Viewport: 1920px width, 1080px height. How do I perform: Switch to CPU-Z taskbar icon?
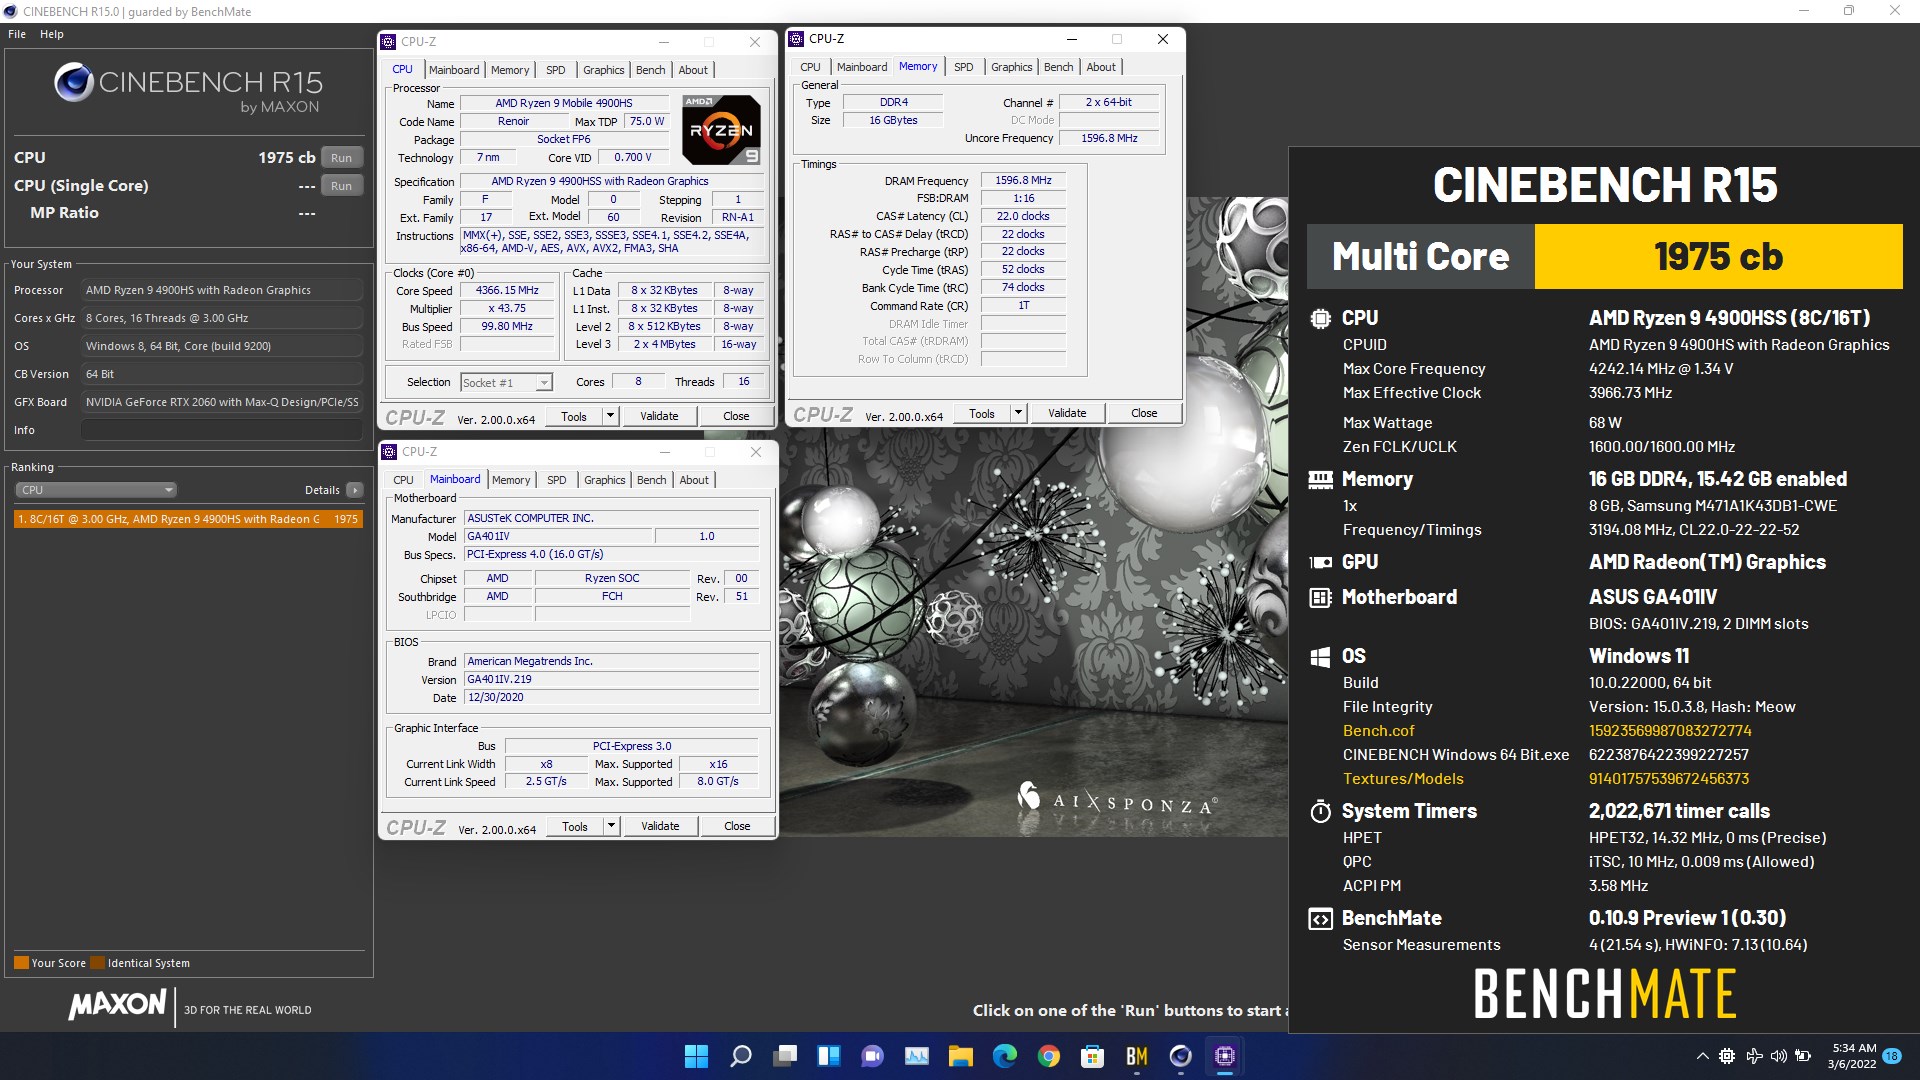click(1225, 1056)
